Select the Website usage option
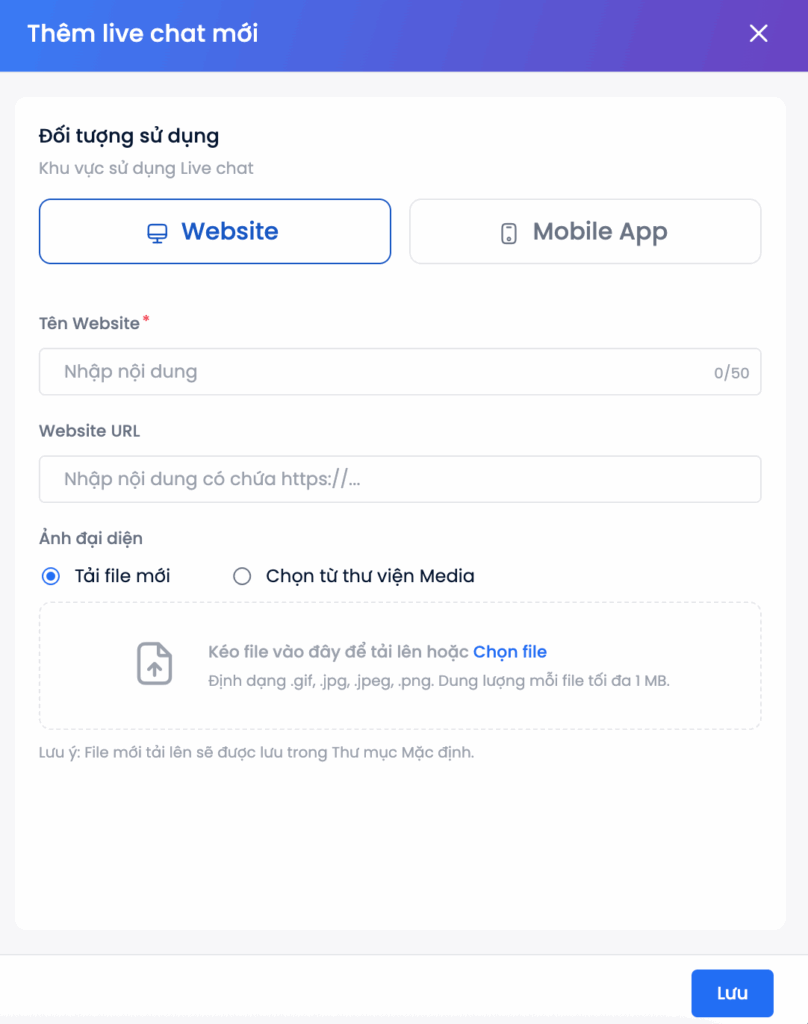The image size is (808, 1024). point(215,231)
